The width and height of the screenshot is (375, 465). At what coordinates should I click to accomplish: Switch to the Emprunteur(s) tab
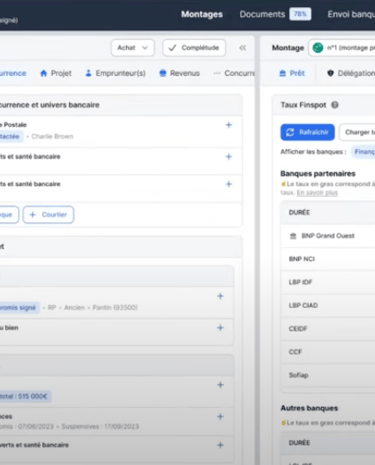click(x=116, y=73)
